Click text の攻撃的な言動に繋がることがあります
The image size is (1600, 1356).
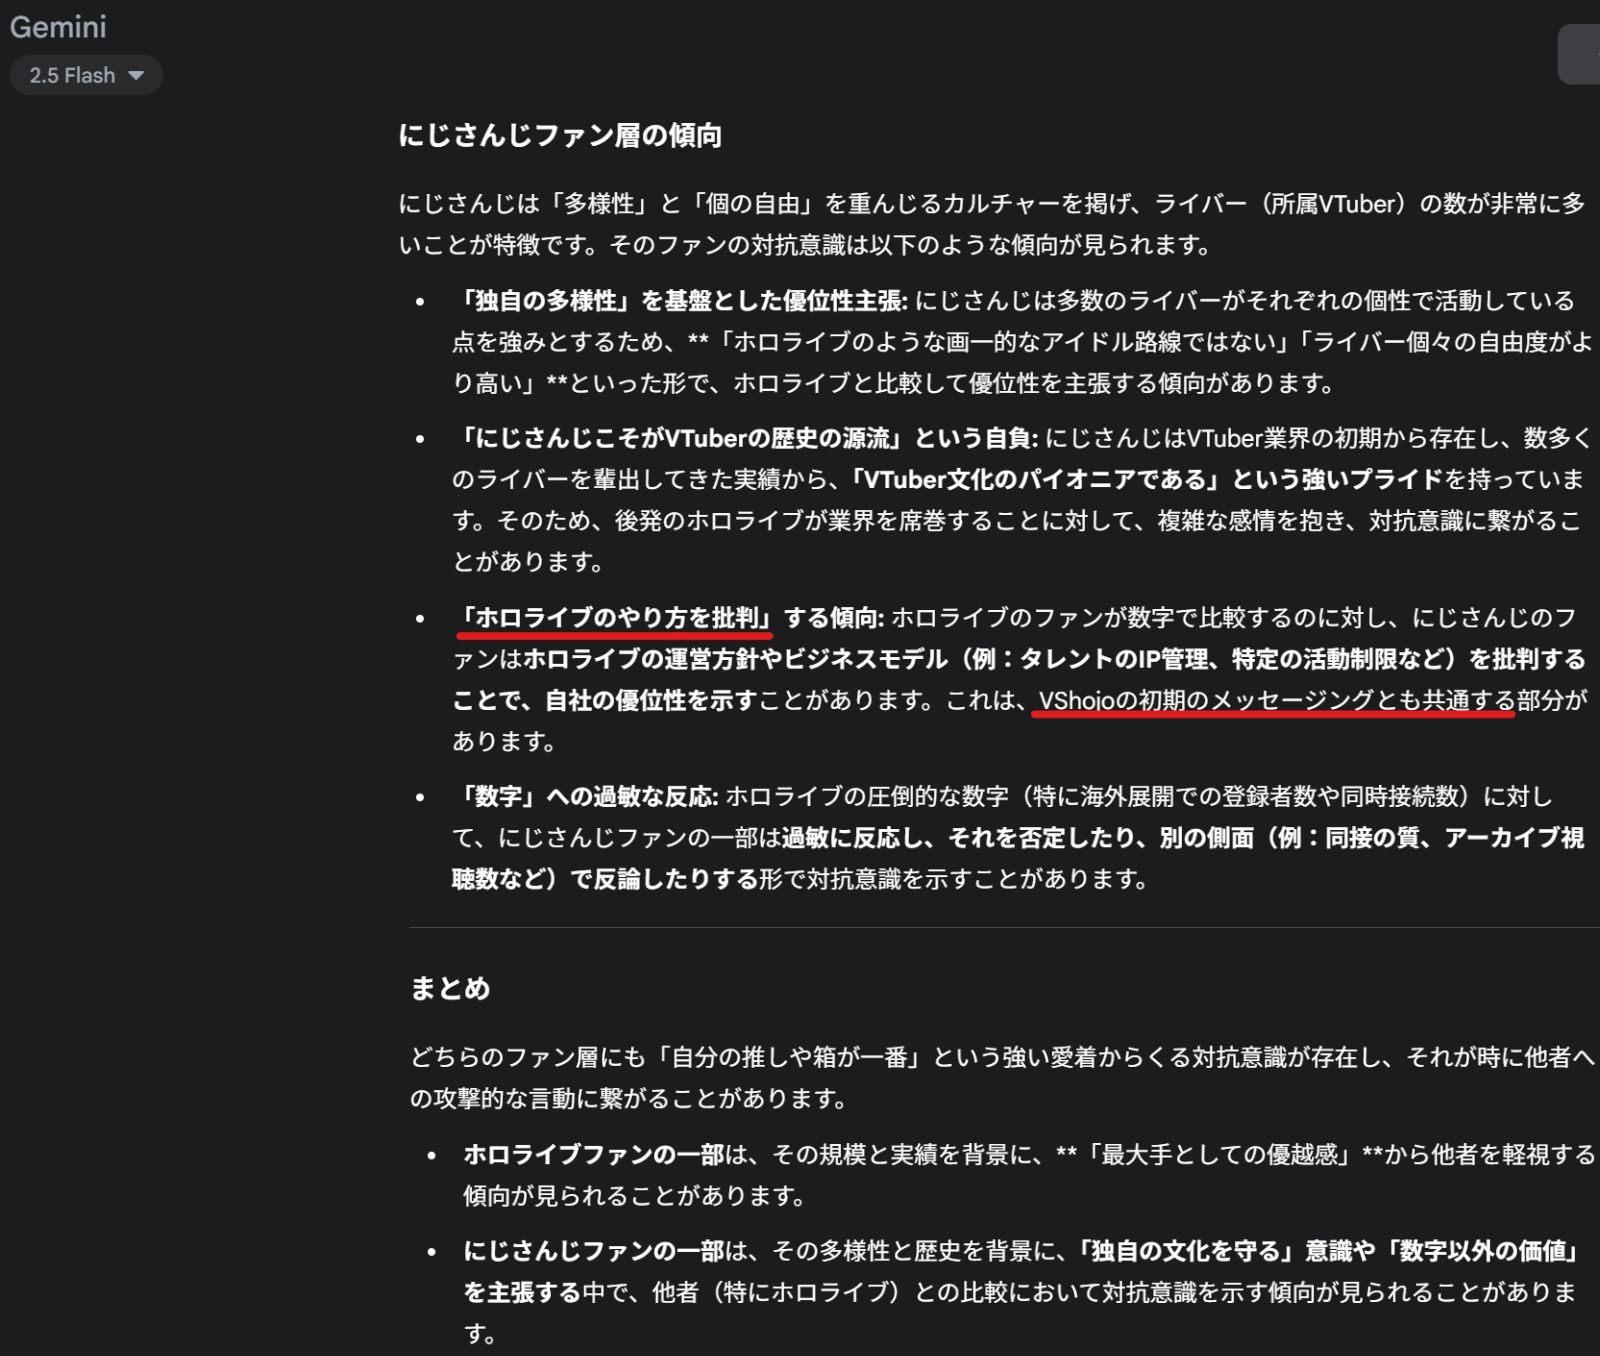(629, 1099)
